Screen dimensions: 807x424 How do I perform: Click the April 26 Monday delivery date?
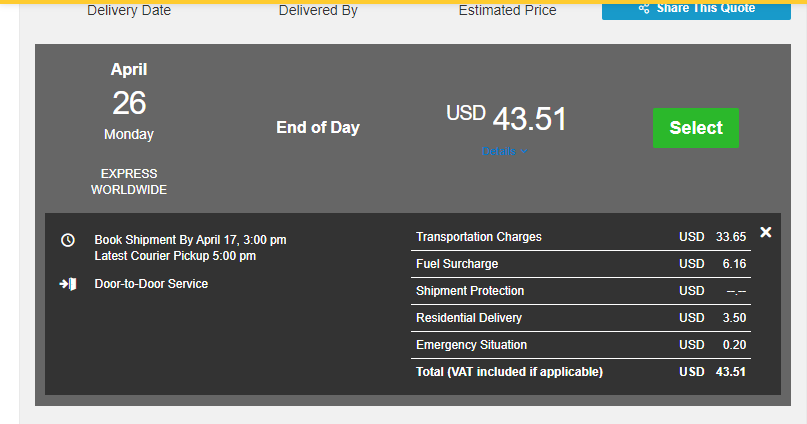(x=129, y=102)
